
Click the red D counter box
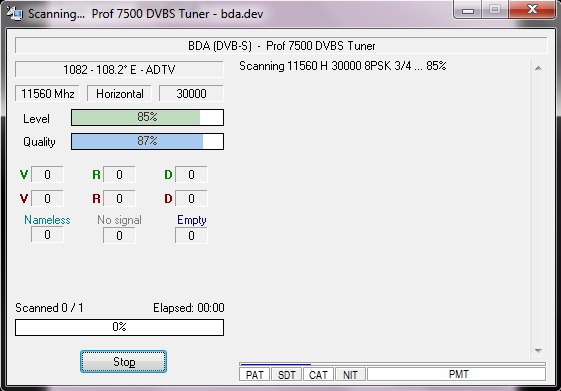[191, 199]
